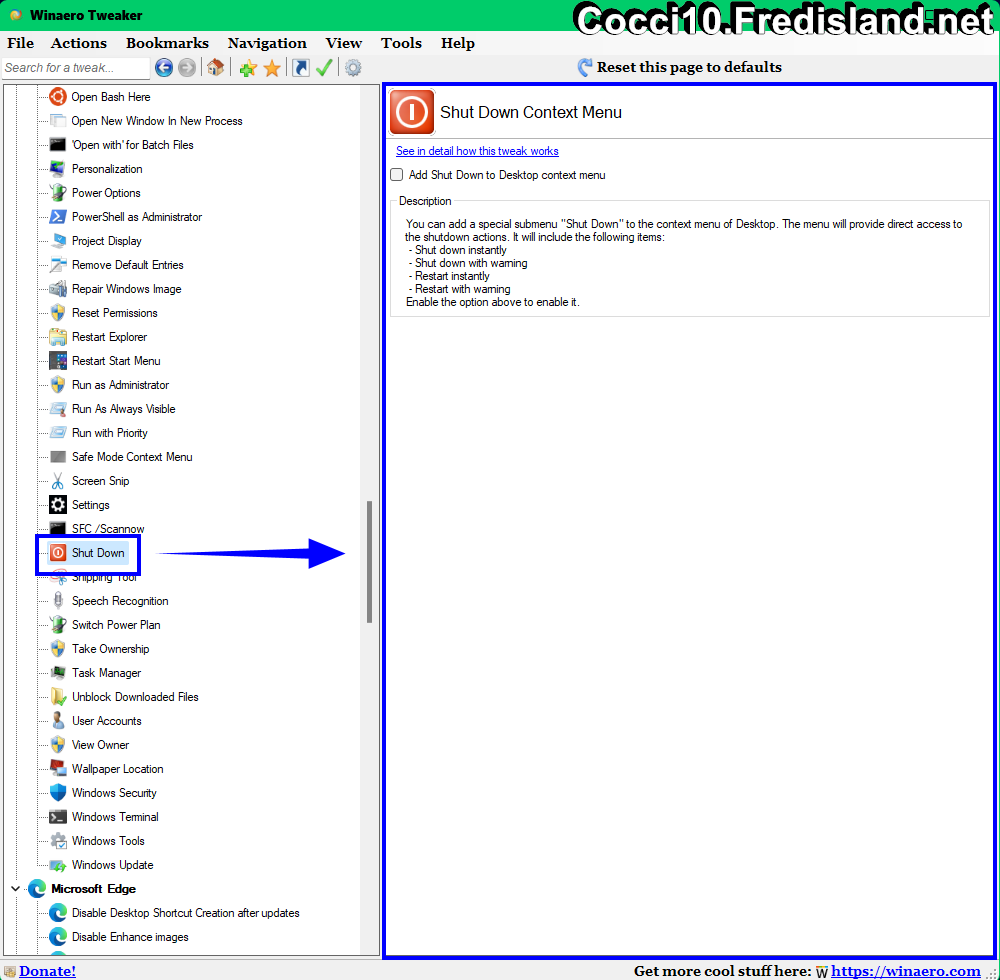Click the Unblock Downloaded Files icon
Image resolution: width=1000 pixels, height=980 pixels.
57,697
